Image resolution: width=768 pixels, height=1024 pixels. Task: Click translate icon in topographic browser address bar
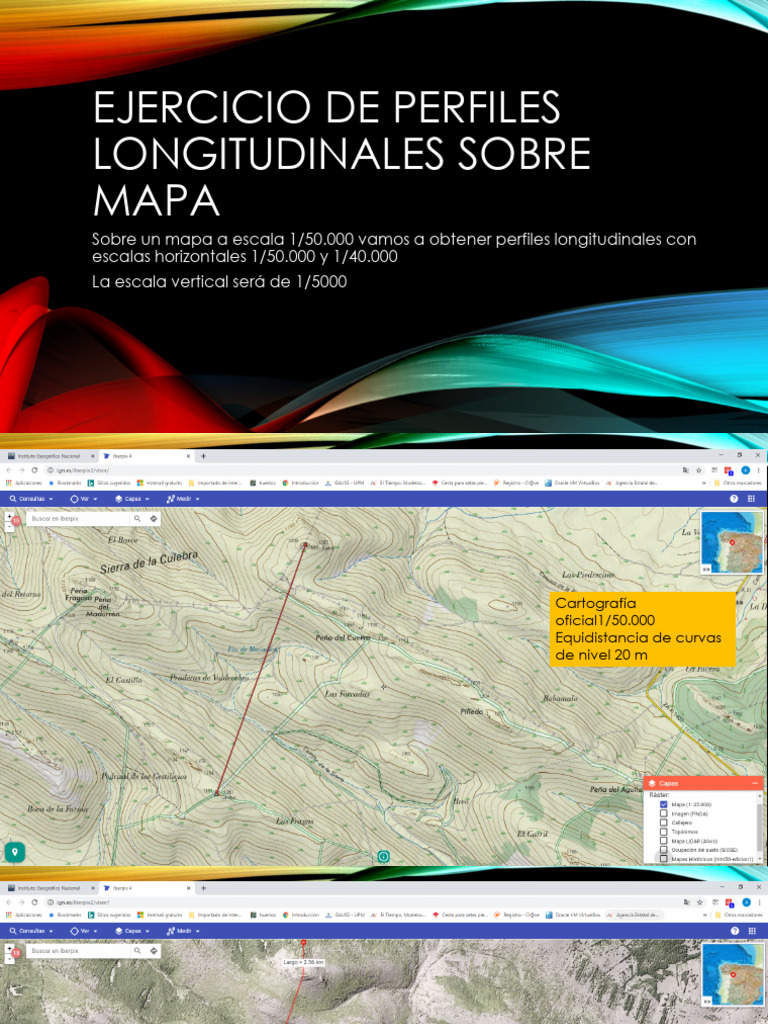click(x=685, y=470)
